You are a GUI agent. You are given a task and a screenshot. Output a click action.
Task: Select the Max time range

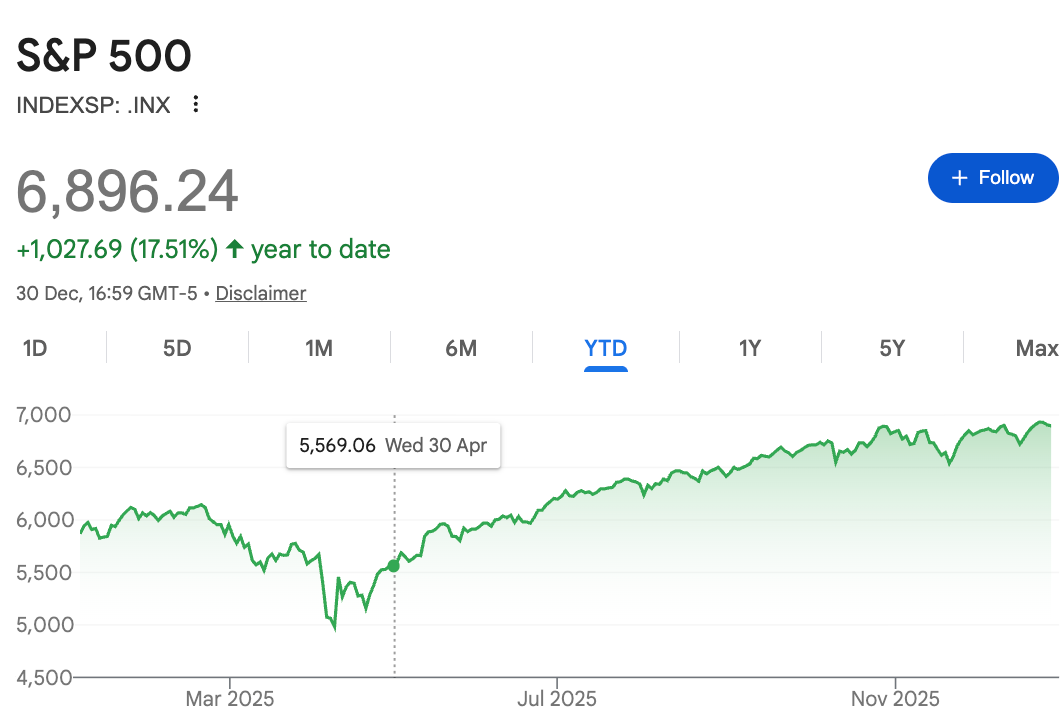(x=1034, y=348)
